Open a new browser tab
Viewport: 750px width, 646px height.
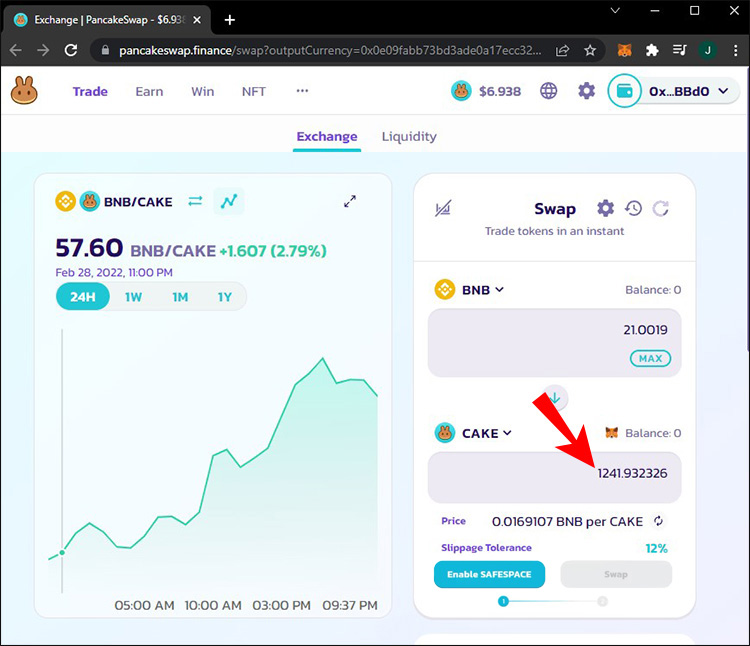point(230,20)
